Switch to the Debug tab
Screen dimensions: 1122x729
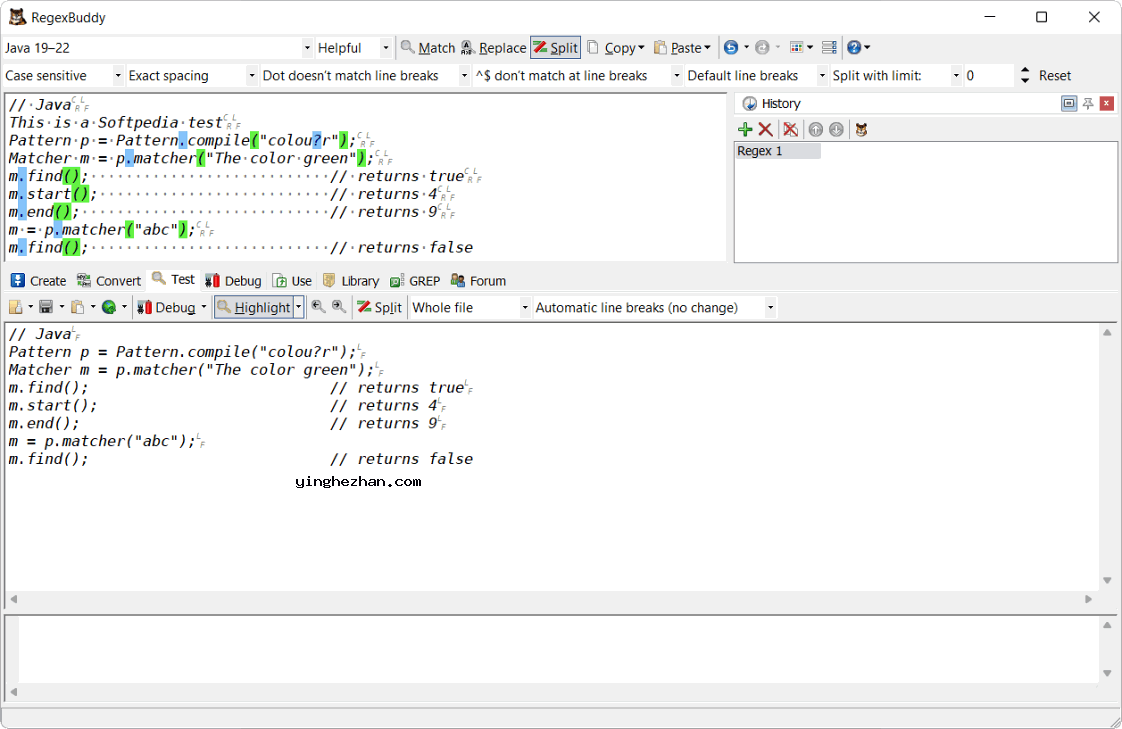pos(233,280)
